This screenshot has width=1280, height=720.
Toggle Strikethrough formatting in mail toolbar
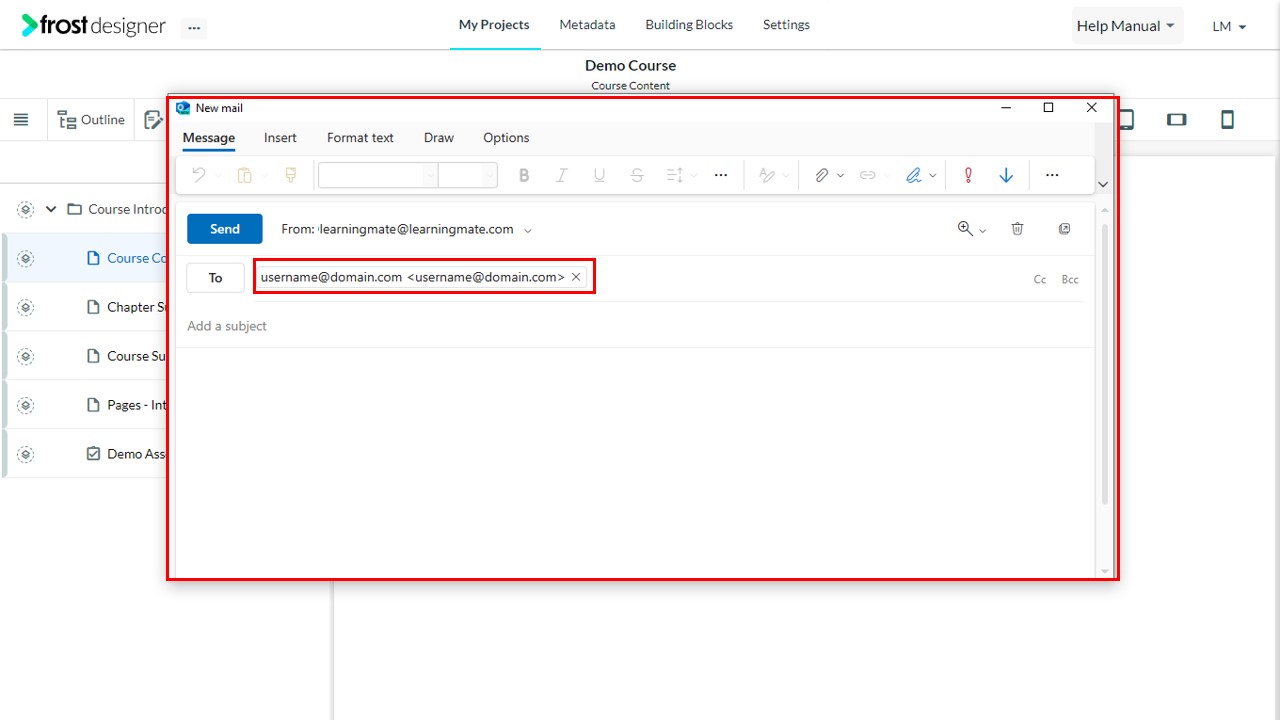point(637,176)
